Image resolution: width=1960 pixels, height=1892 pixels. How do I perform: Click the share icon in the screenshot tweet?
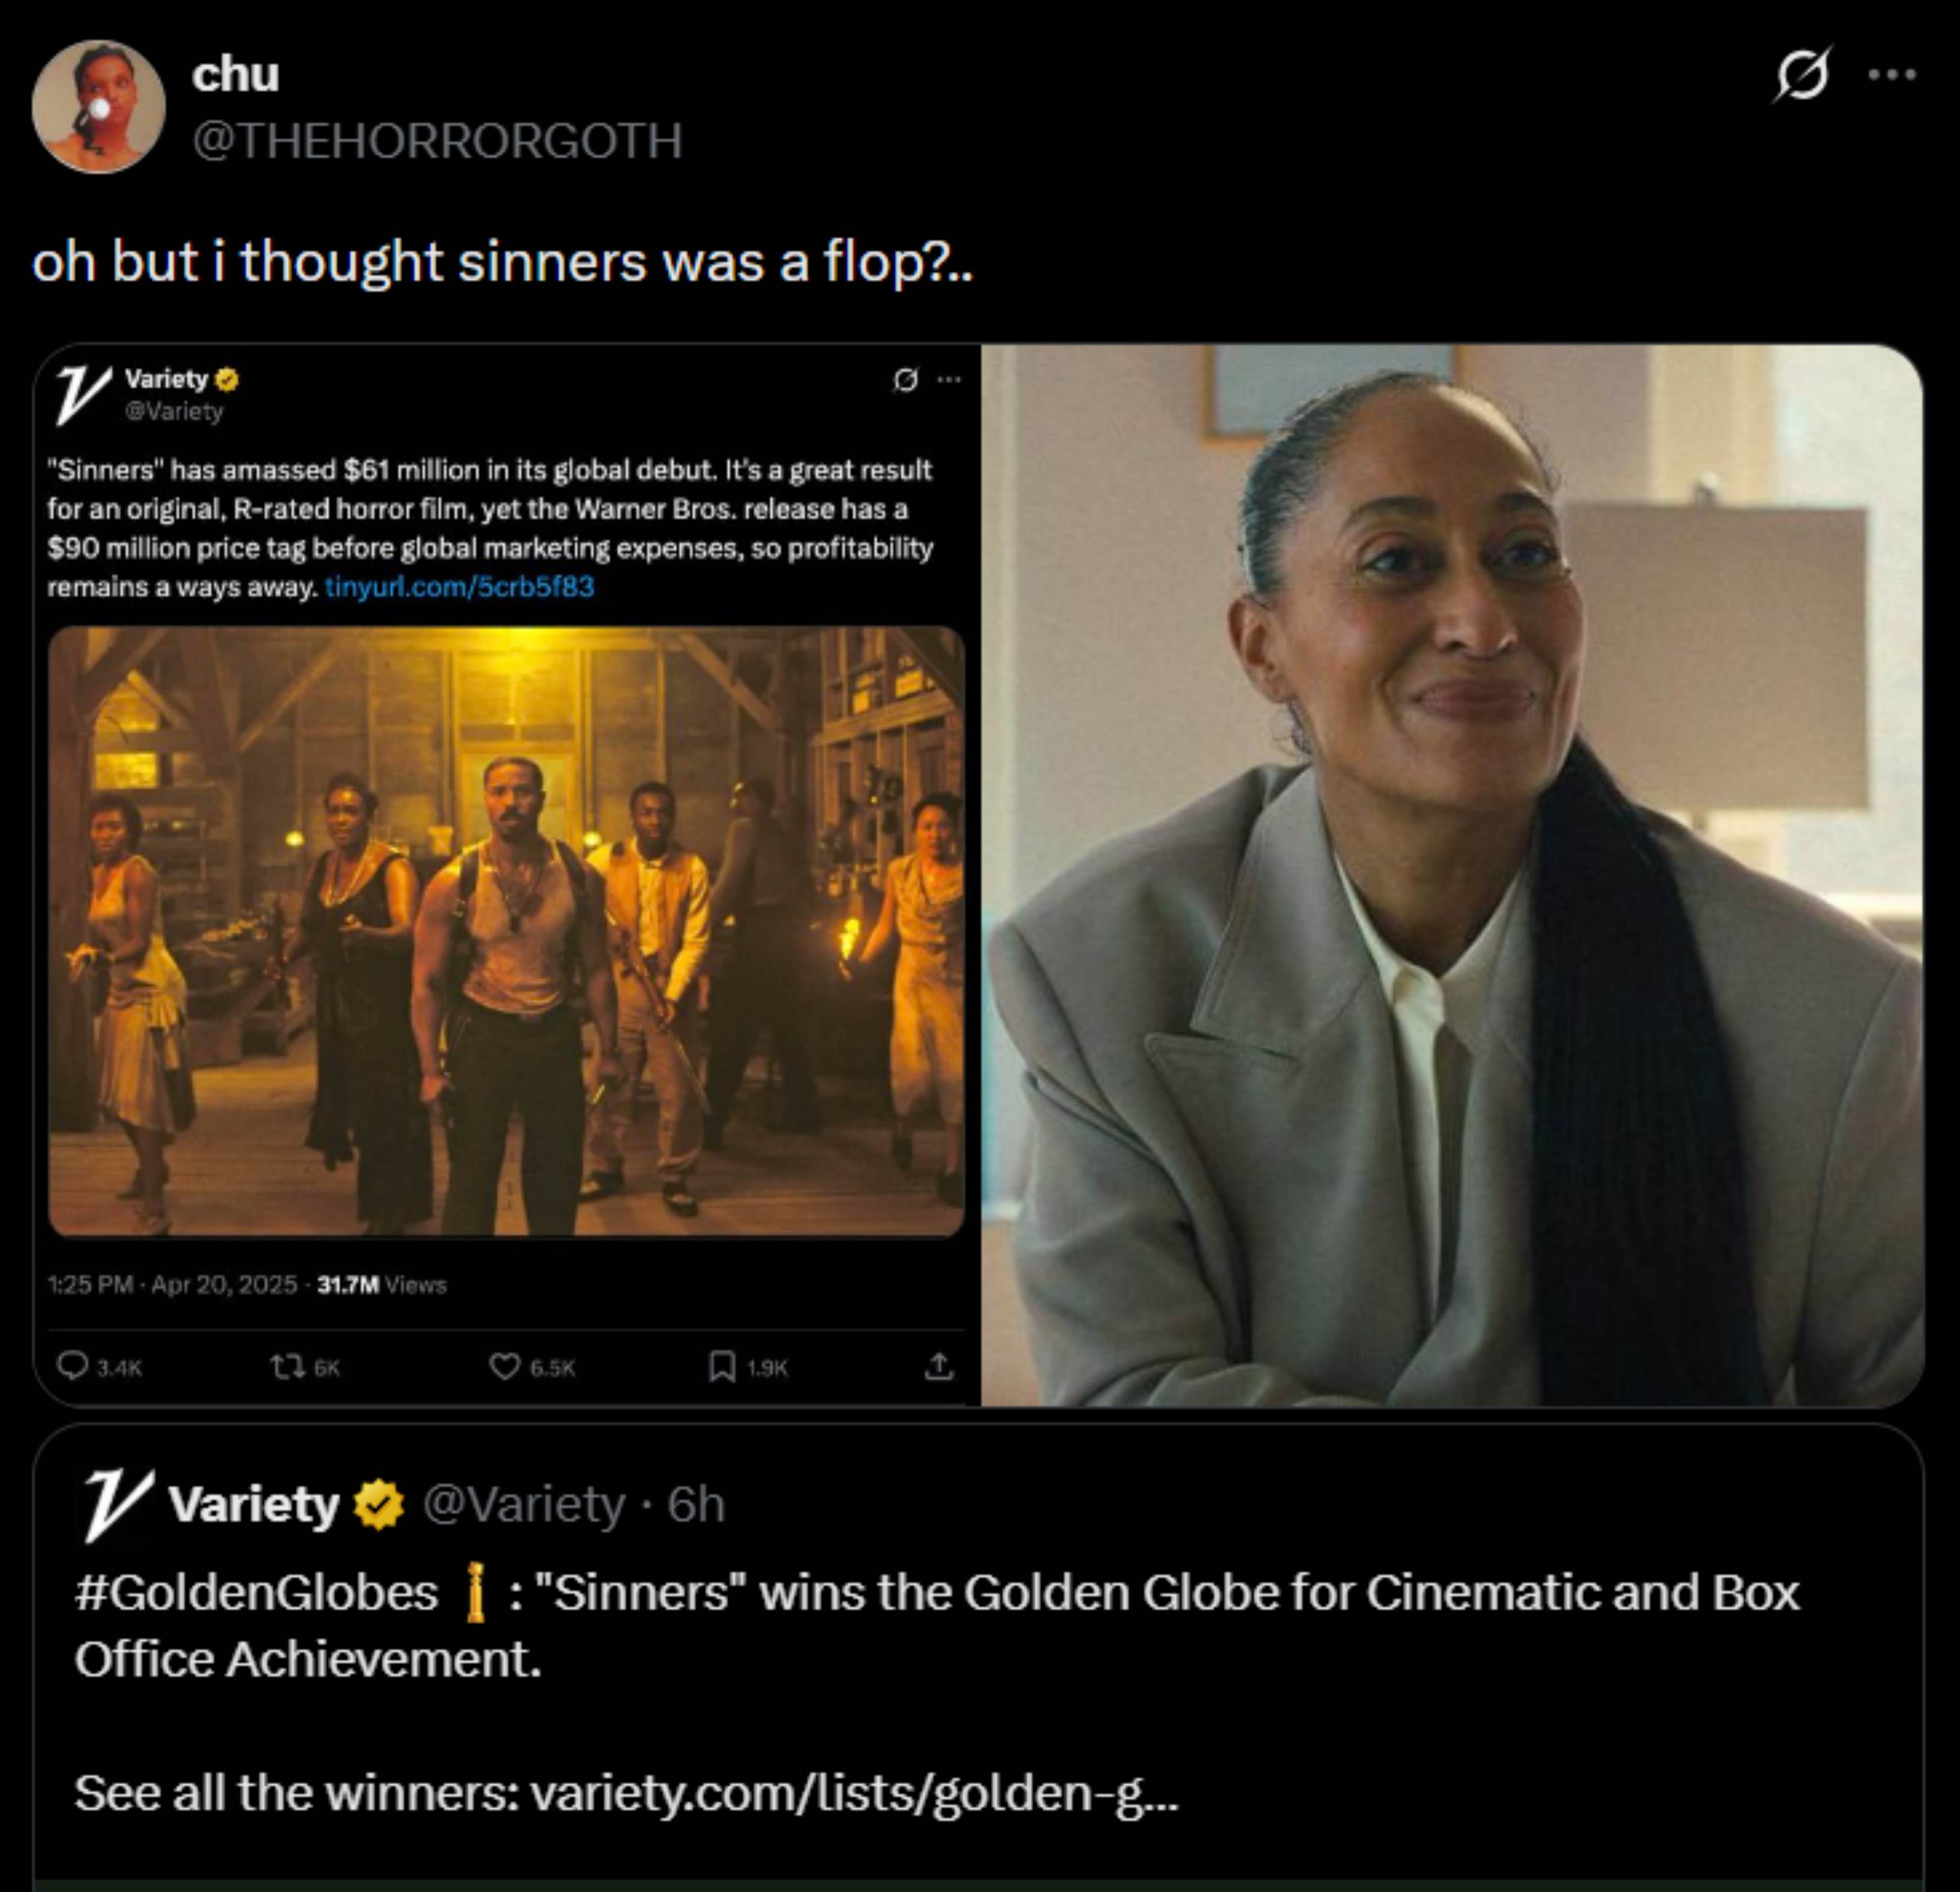[x=937, y=1366]
